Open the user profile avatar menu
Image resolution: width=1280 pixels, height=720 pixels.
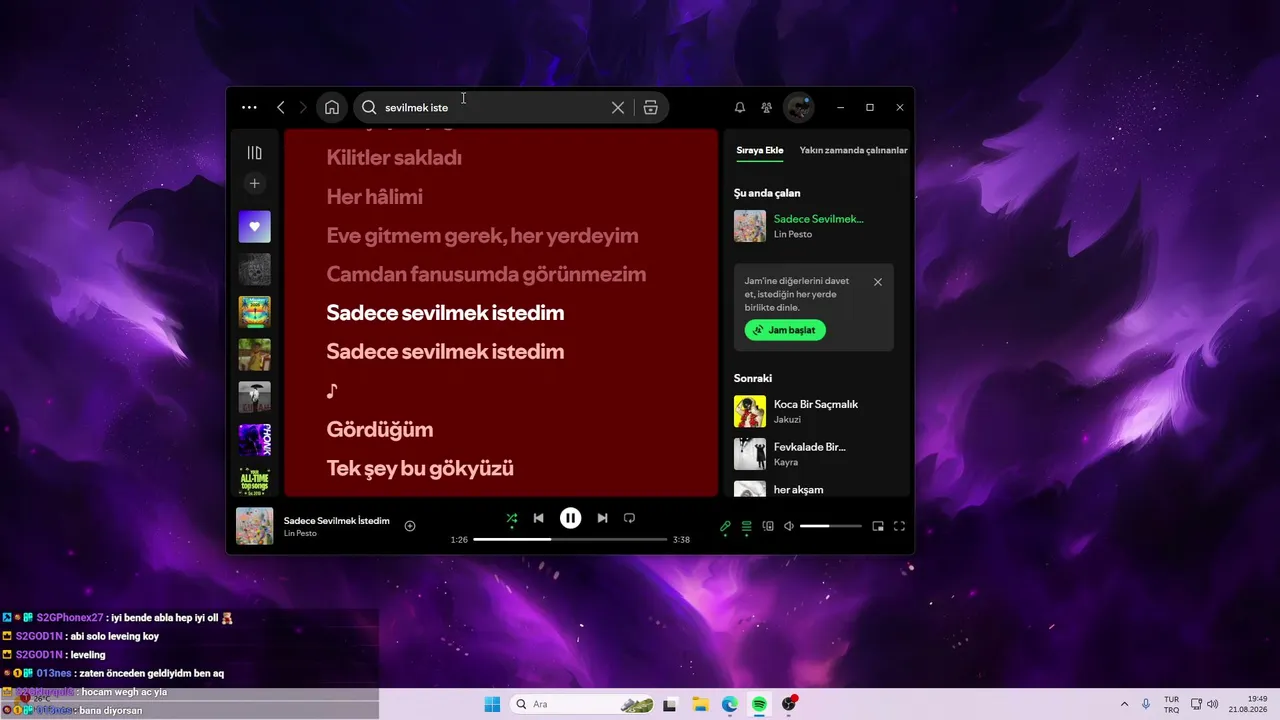799,107
